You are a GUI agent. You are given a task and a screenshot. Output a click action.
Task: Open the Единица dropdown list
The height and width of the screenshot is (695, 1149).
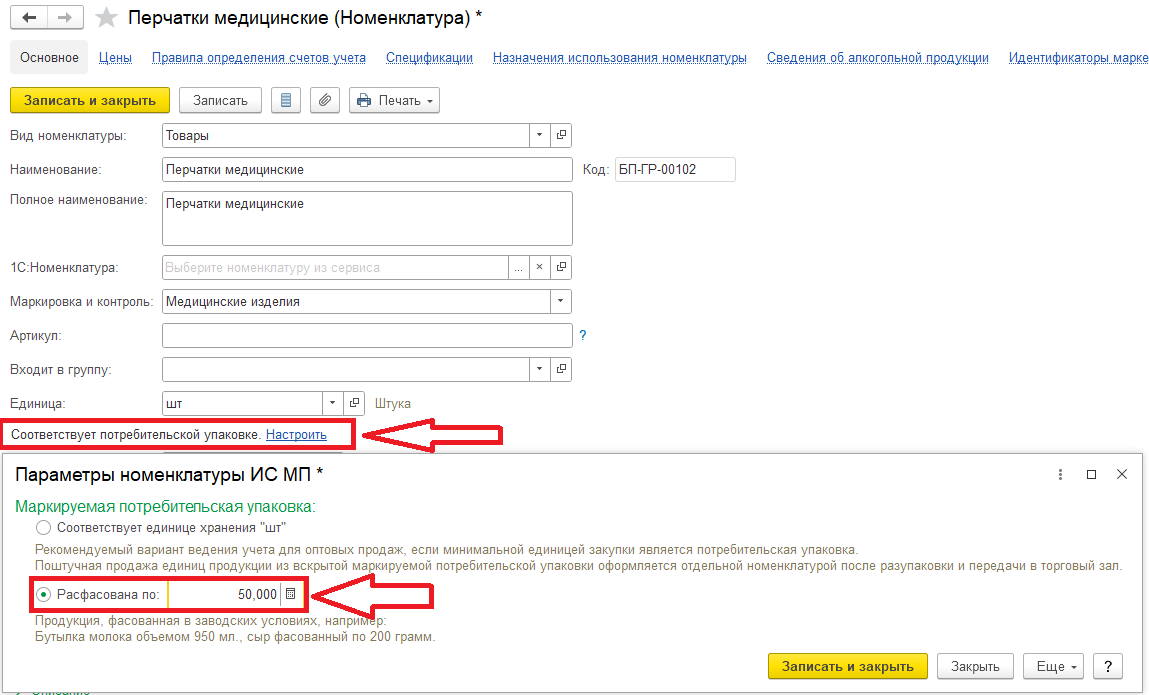coord(332,403)
